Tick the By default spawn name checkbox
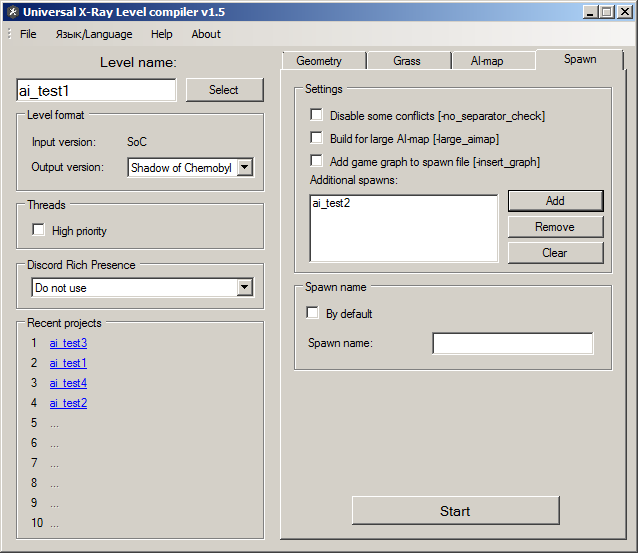Screen dimensions: 638x553 (313, 314)
